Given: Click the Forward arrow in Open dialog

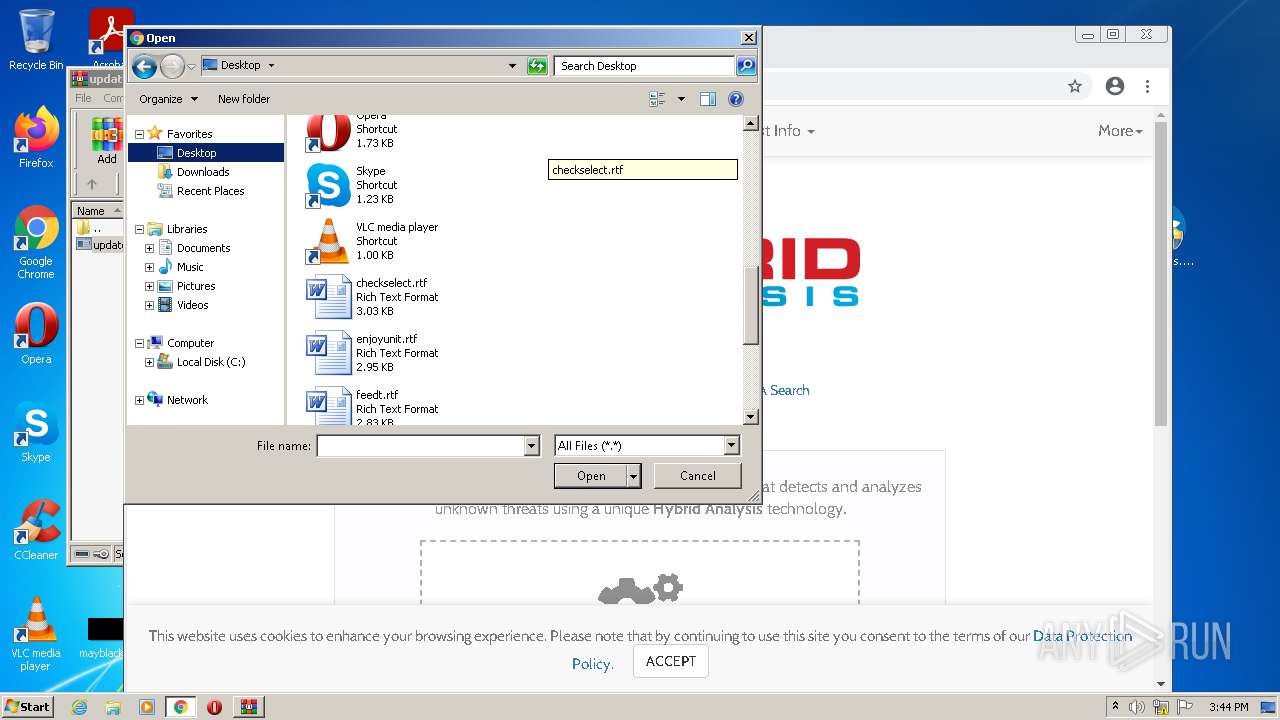Looking at the screenshot, I should [172, 66].
